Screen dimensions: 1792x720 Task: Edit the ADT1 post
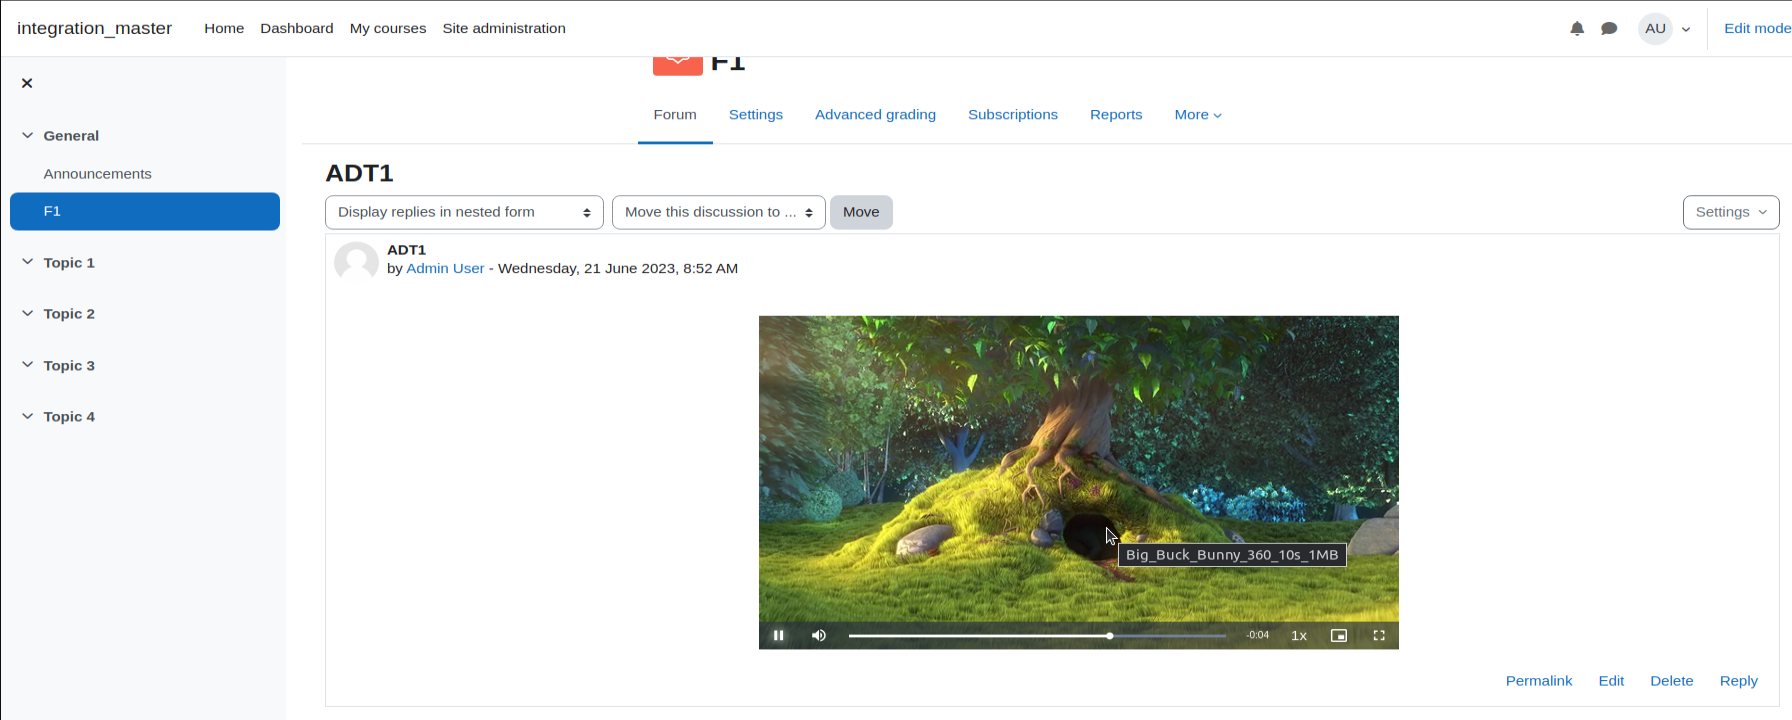[x=1611, y=680]
